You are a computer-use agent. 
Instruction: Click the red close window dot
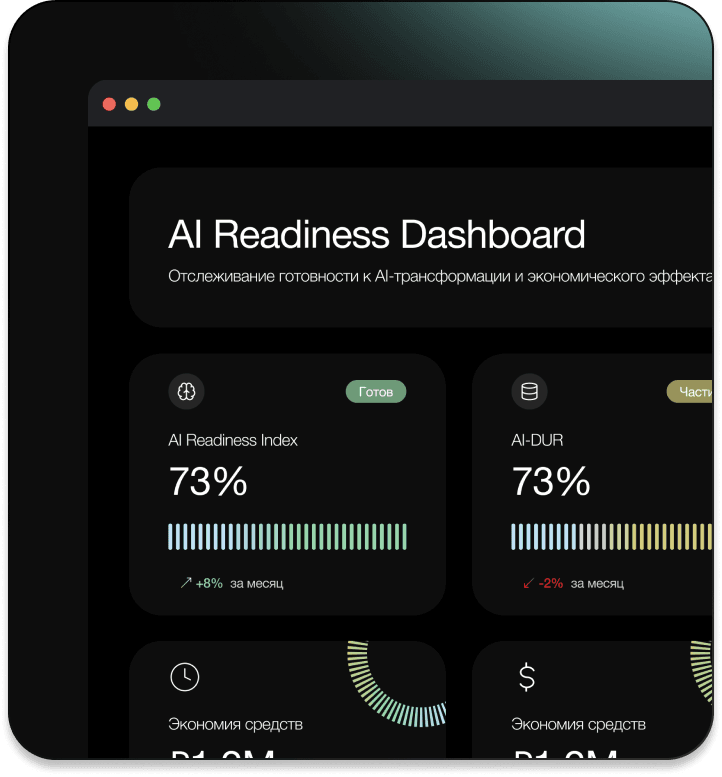click(109, 104)
